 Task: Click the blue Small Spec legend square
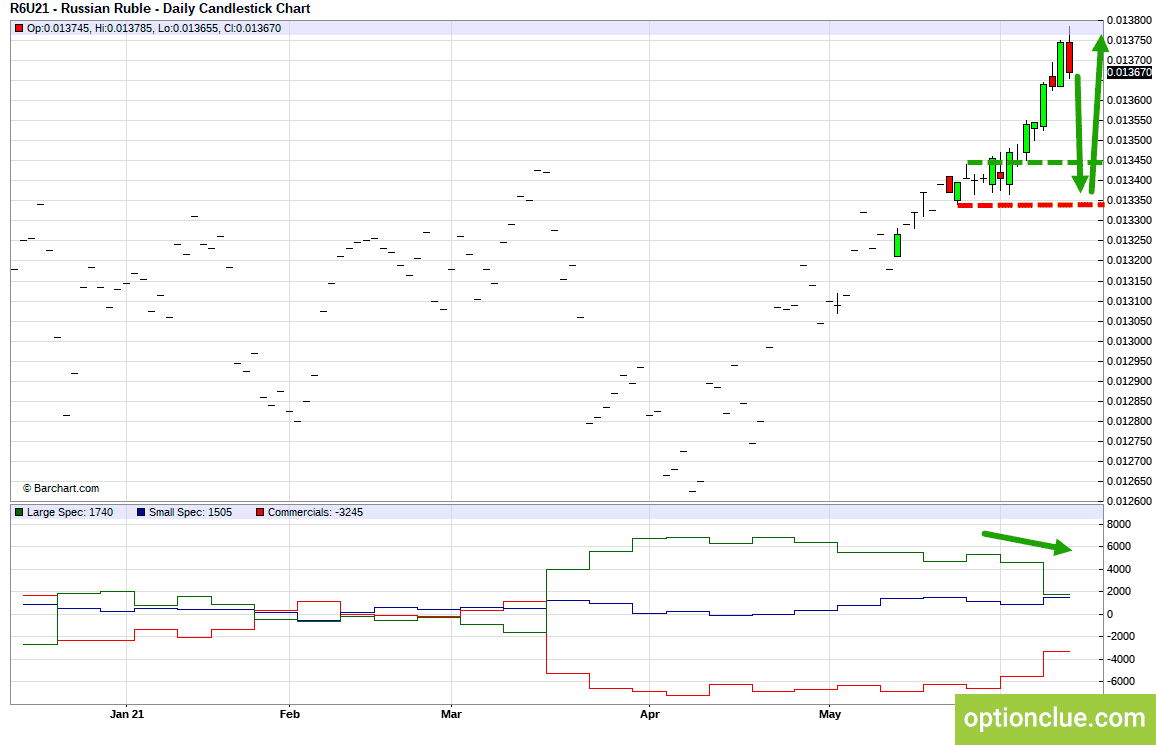click(x=141, y=512)
